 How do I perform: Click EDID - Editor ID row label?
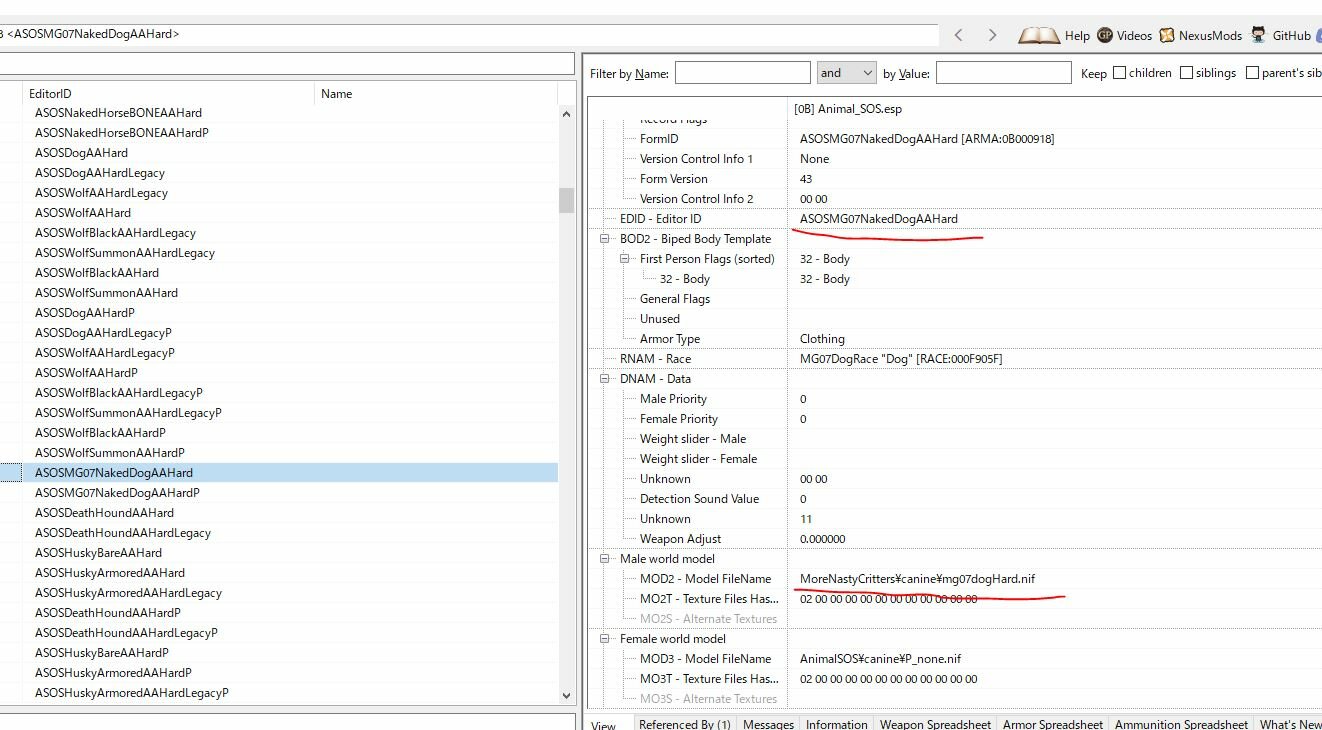[660, 219]
